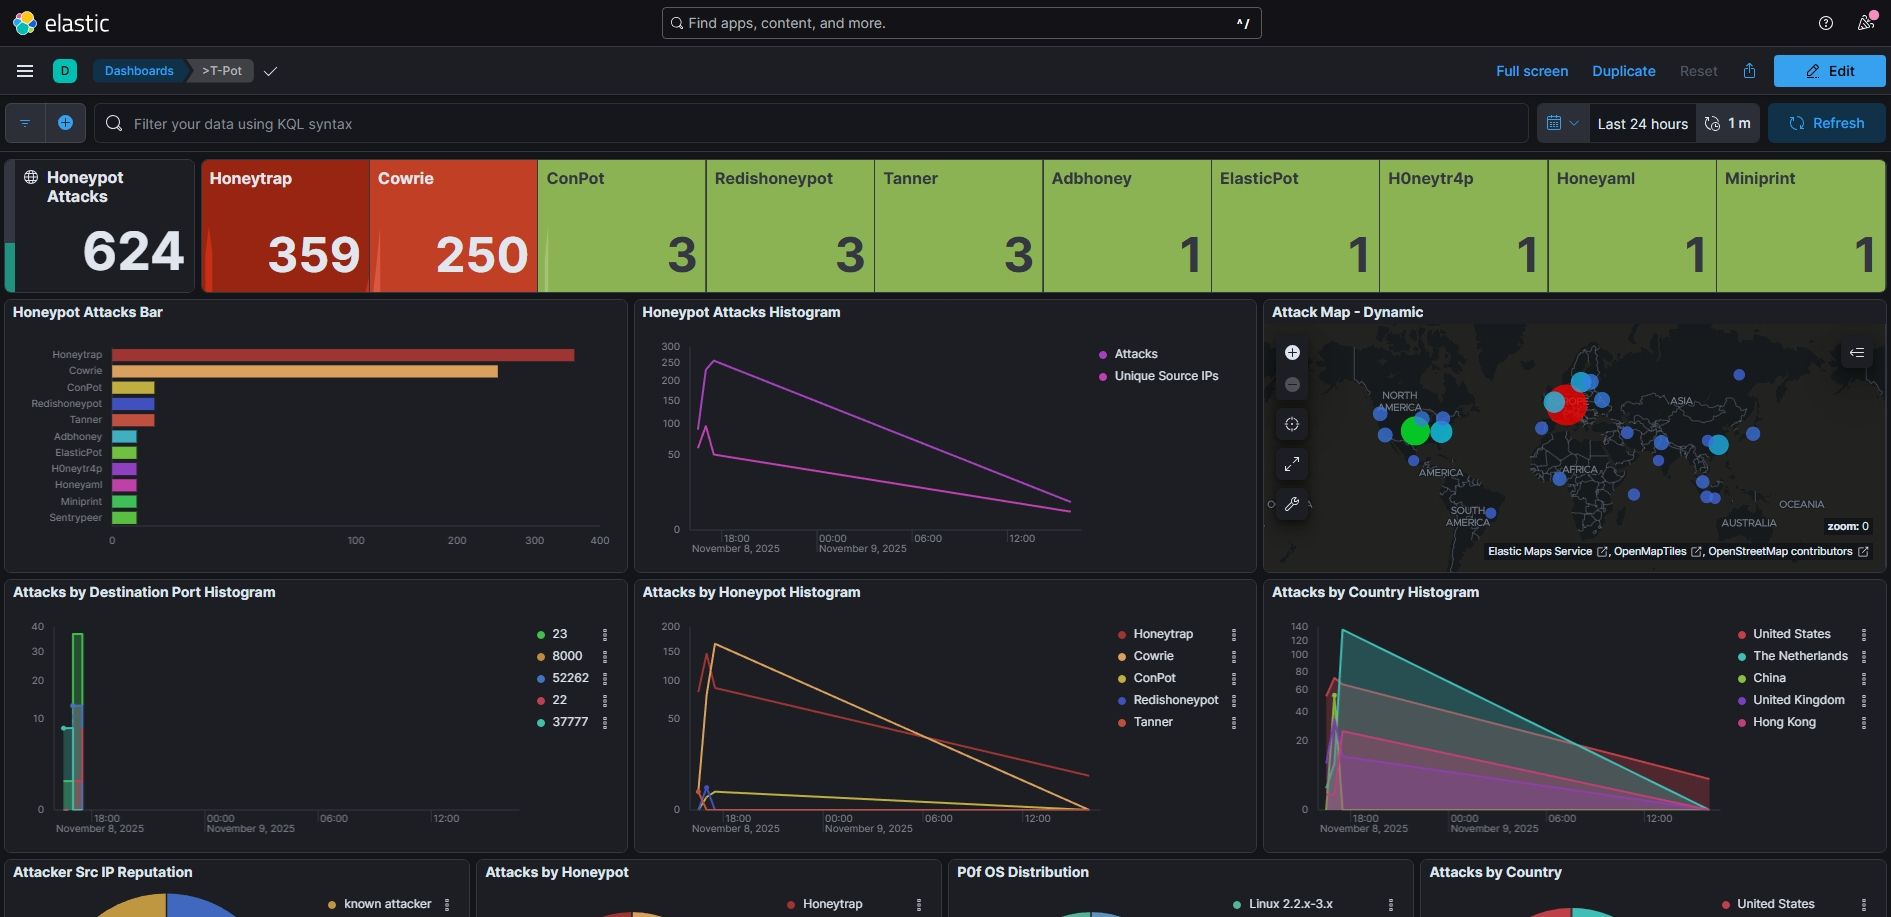Click the map fit to data bounds icon

click(x=1292, y=425)
